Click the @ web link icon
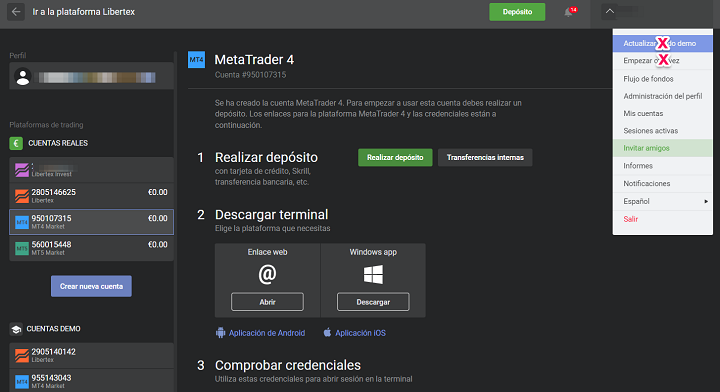 [x=267, y=274]
